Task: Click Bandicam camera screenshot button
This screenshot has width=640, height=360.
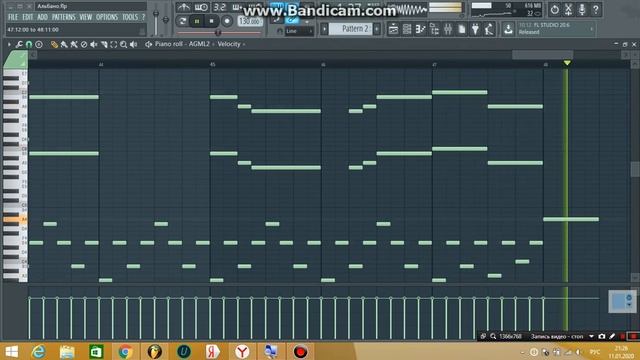Action: point(602,336)
